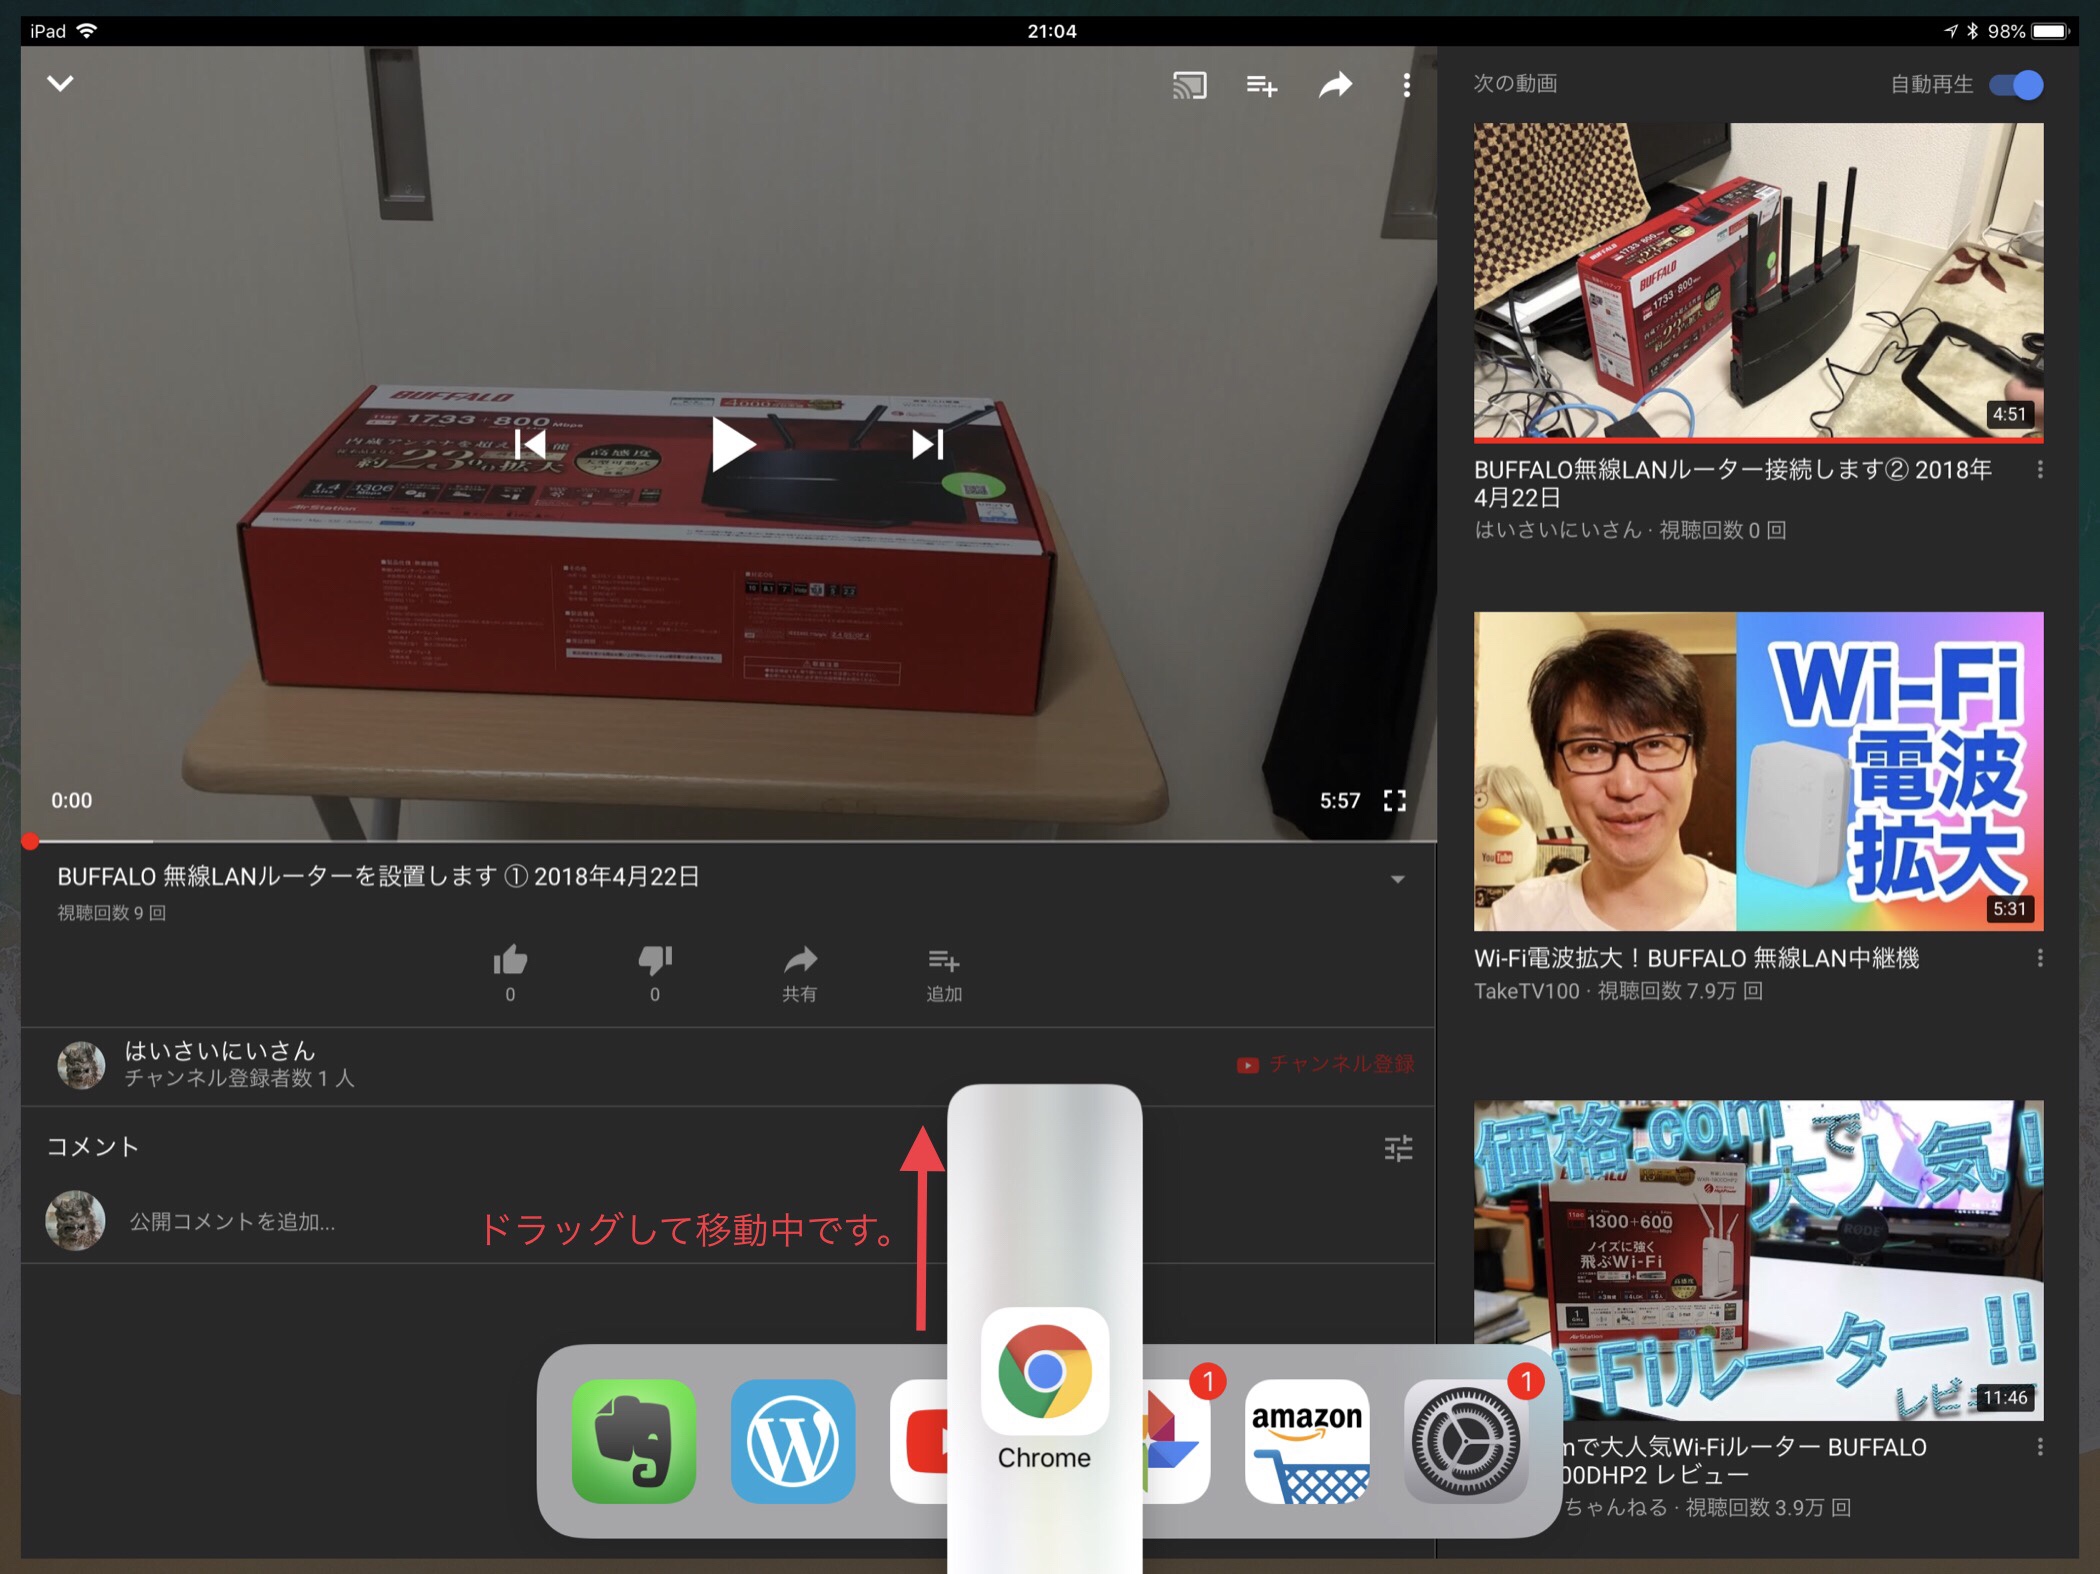Open Settings from the dock

tap(1466, 1441)
